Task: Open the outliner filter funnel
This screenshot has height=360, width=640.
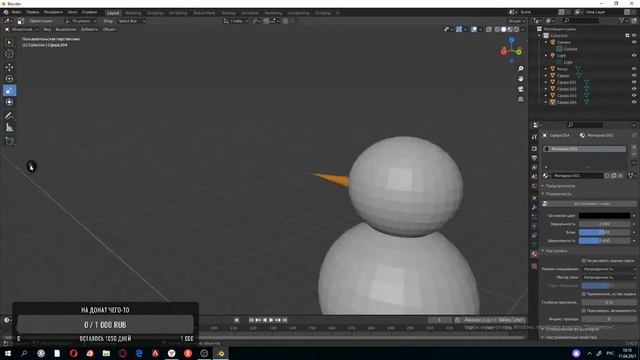Action: 622,20
